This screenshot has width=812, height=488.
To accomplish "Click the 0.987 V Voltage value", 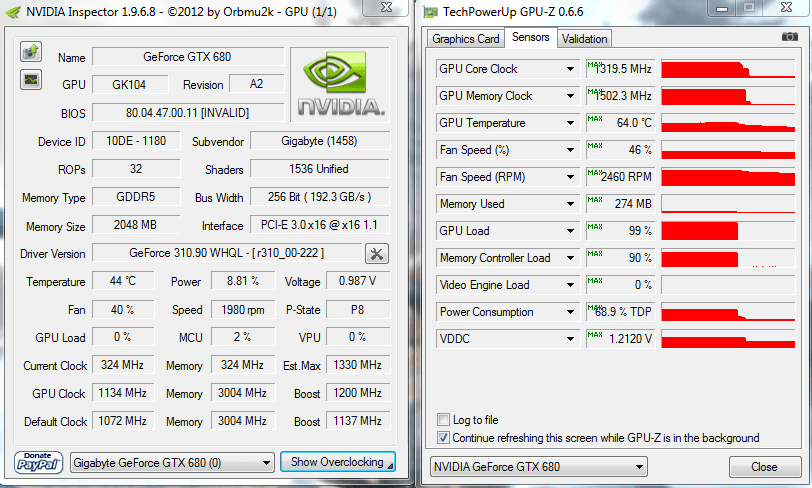I will coord(358,281).
